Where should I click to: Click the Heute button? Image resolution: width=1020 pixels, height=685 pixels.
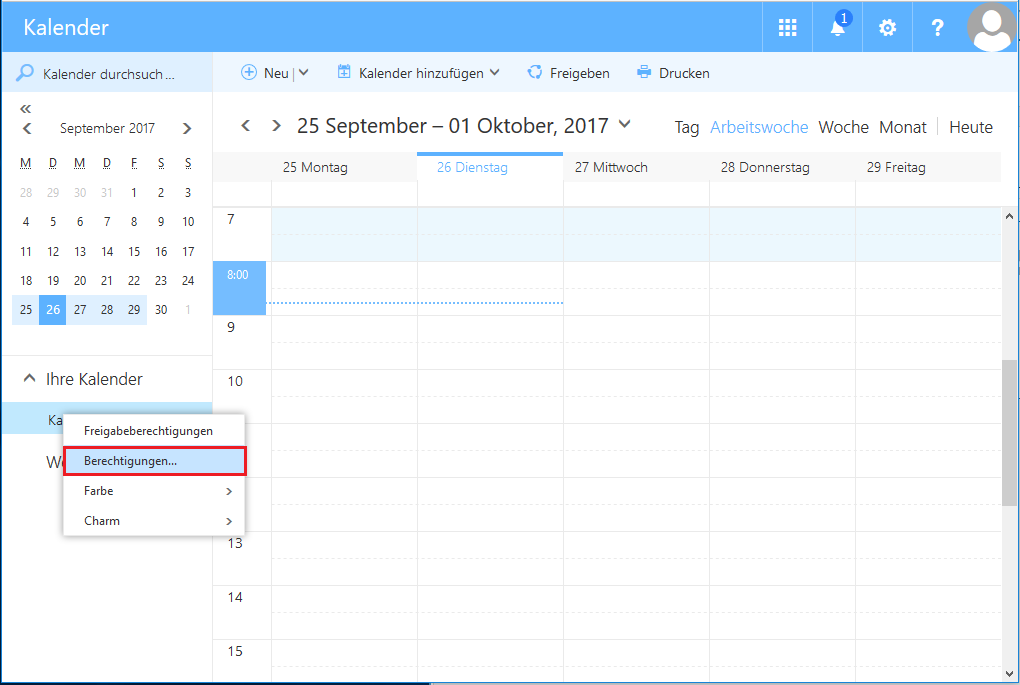pos(970,127)
